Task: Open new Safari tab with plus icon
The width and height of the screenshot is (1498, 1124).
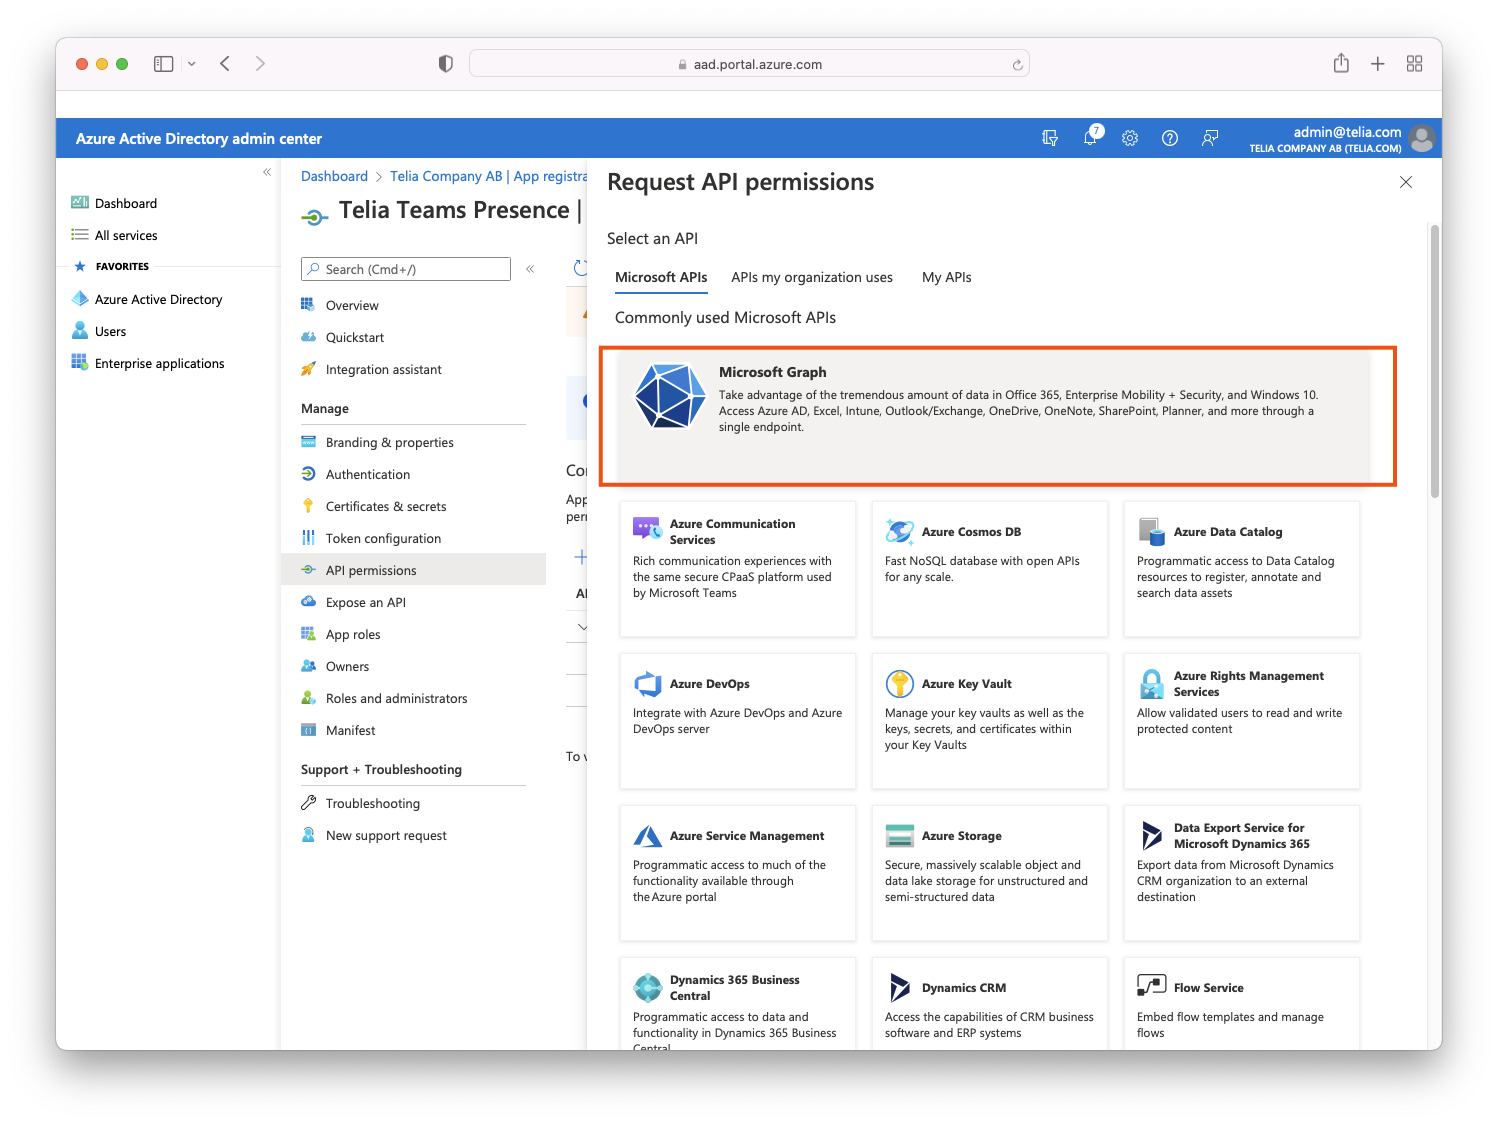Action: tap(1378, 64)
